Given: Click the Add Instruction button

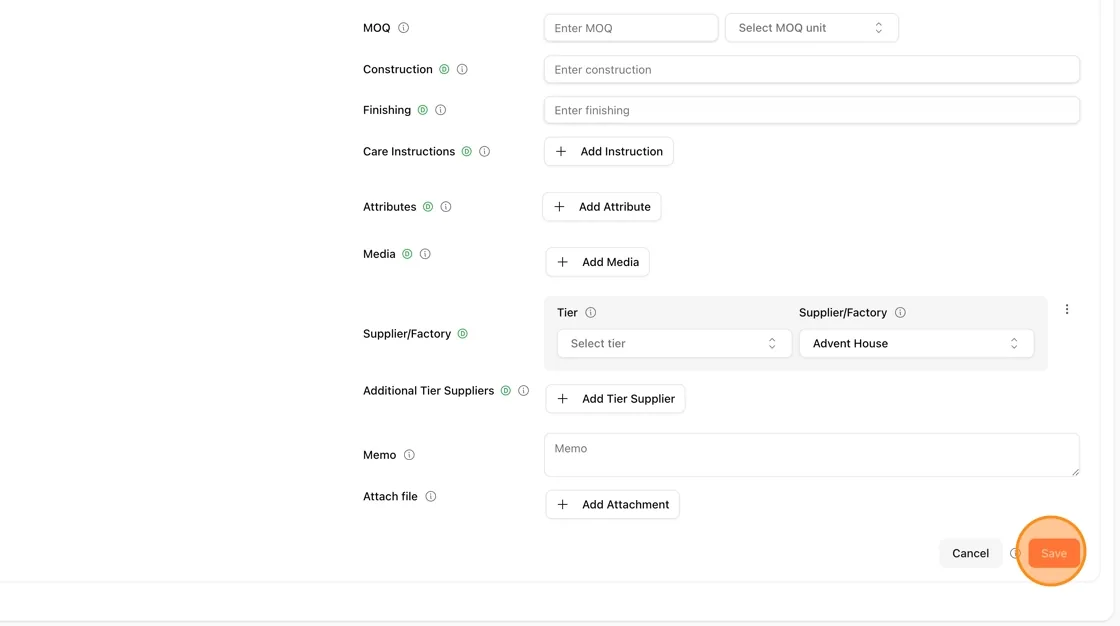Looking at the screenshot, I should point(609,151).
